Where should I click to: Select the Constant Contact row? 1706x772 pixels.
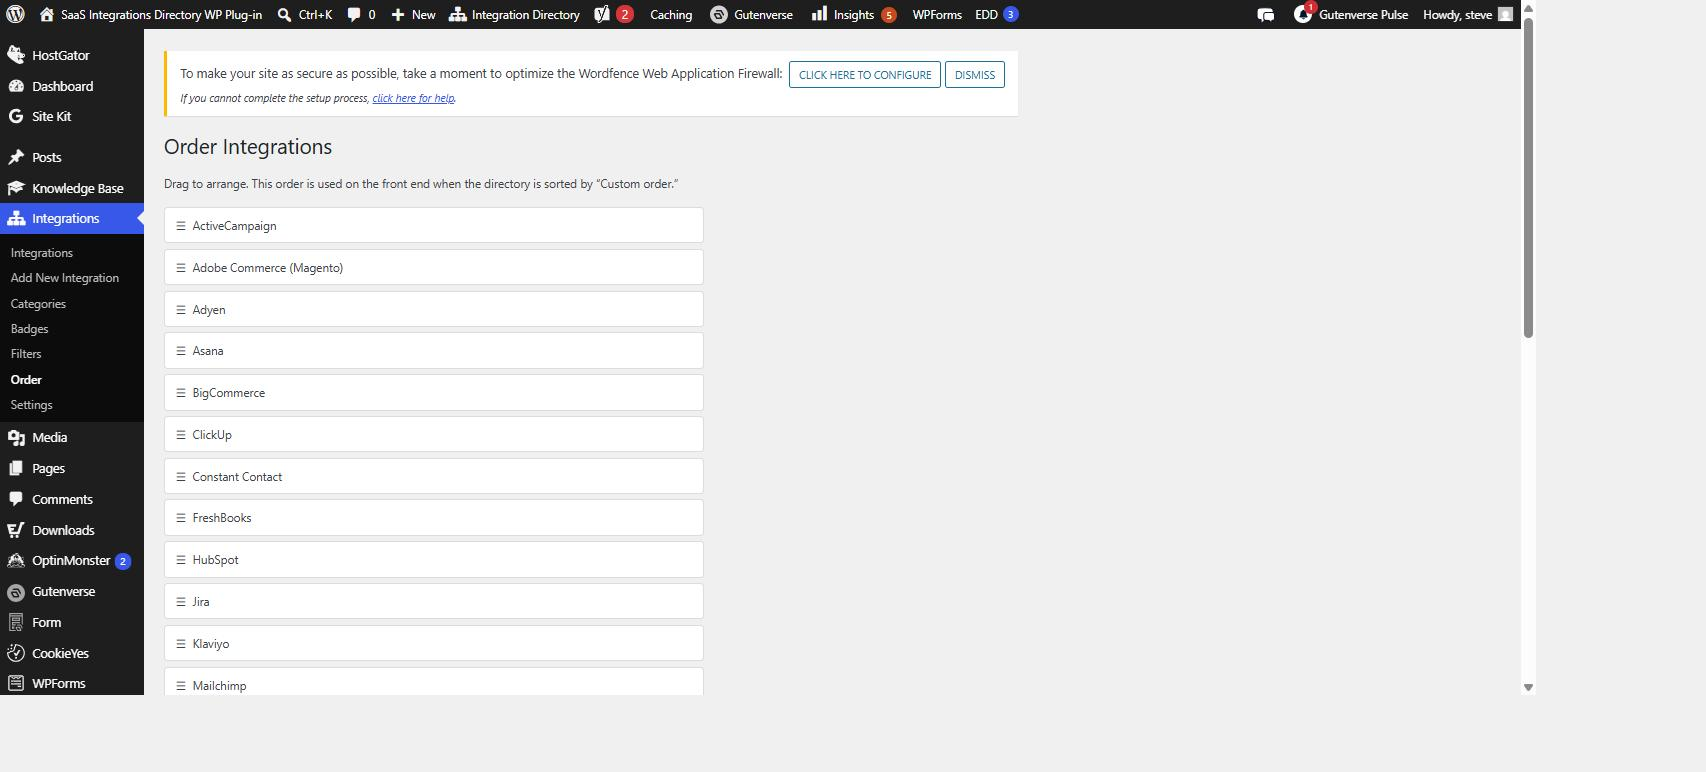coord(434,476)
